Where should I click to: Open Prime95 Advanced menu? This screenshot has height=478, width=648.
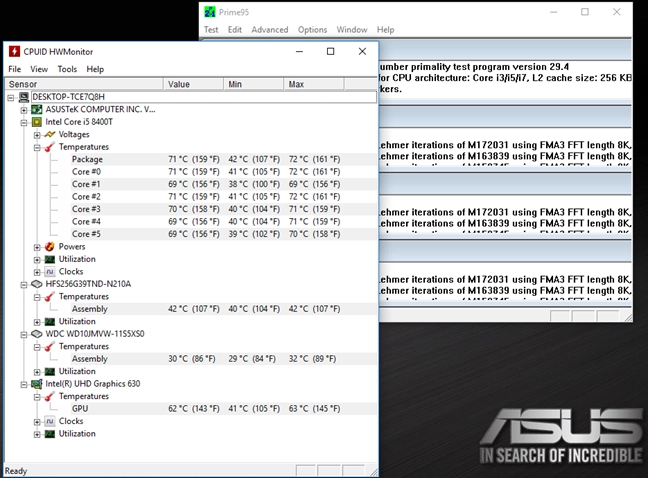pos(270,30)
